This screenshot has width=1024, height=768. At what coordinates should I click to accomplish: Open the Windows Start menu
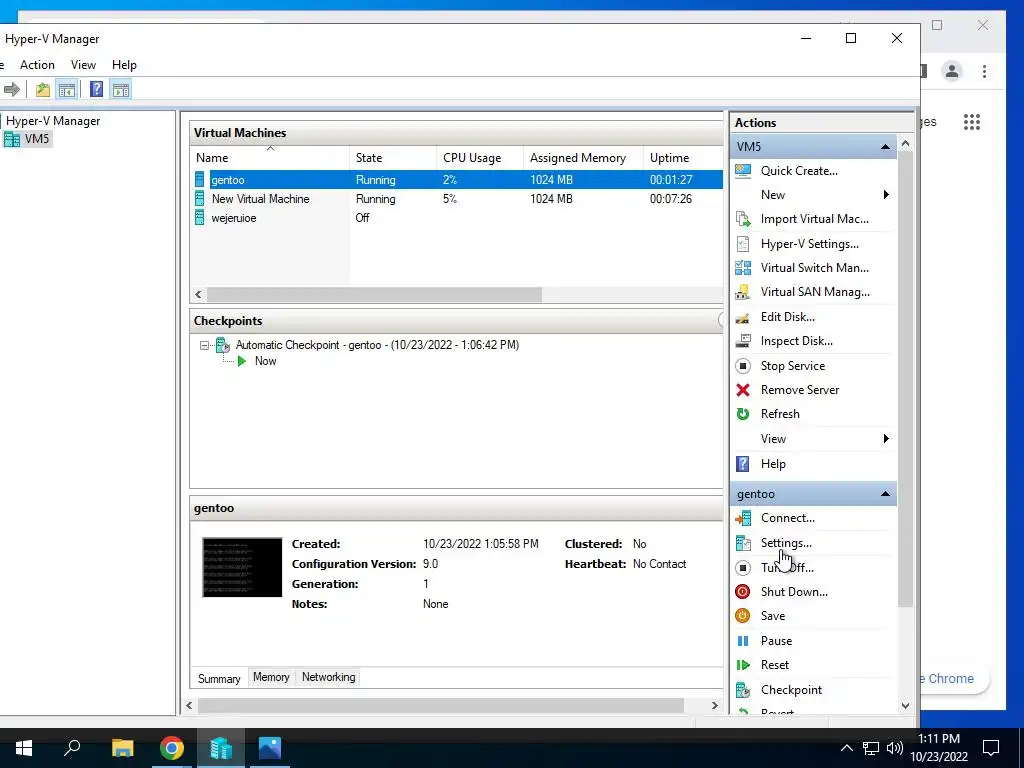pos(24,748)
